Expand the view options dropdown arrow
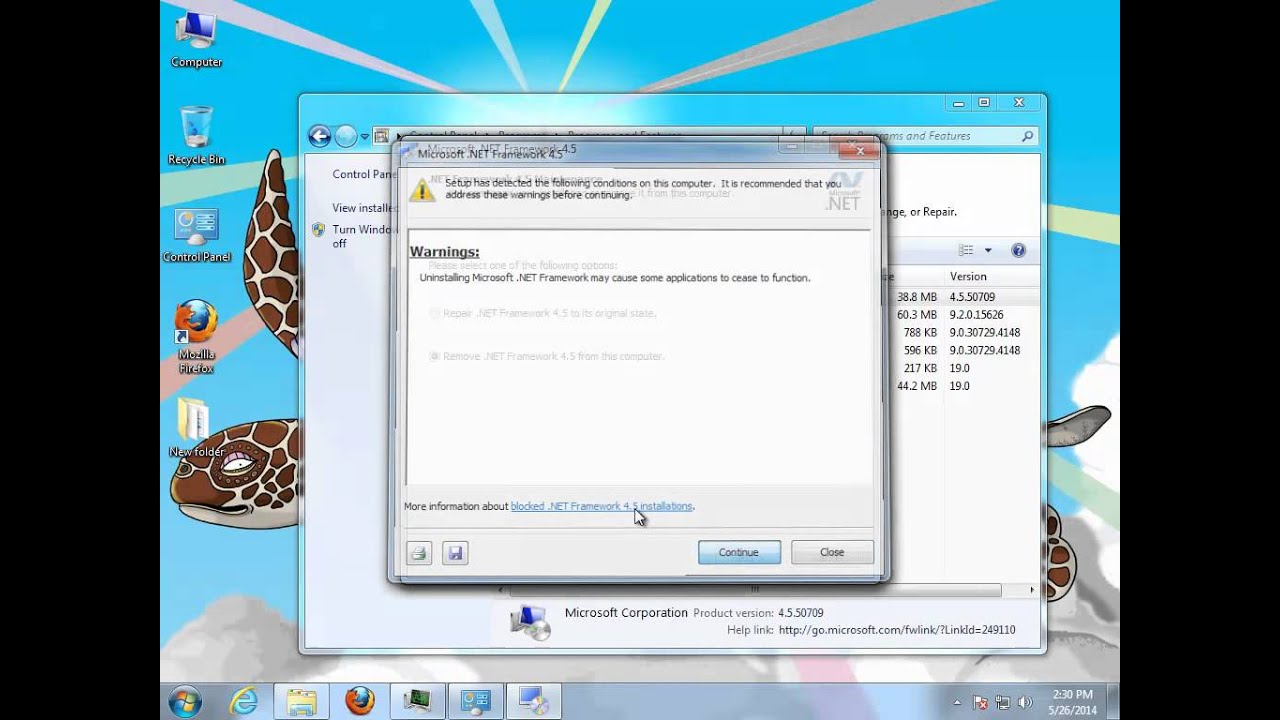The image size is (1280, 720). pos(988,250)
